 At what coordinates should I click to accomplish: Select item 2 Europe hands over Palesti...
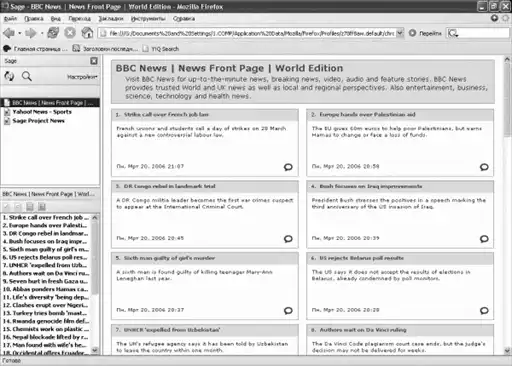pyautogui.click(x=46, y=226)
